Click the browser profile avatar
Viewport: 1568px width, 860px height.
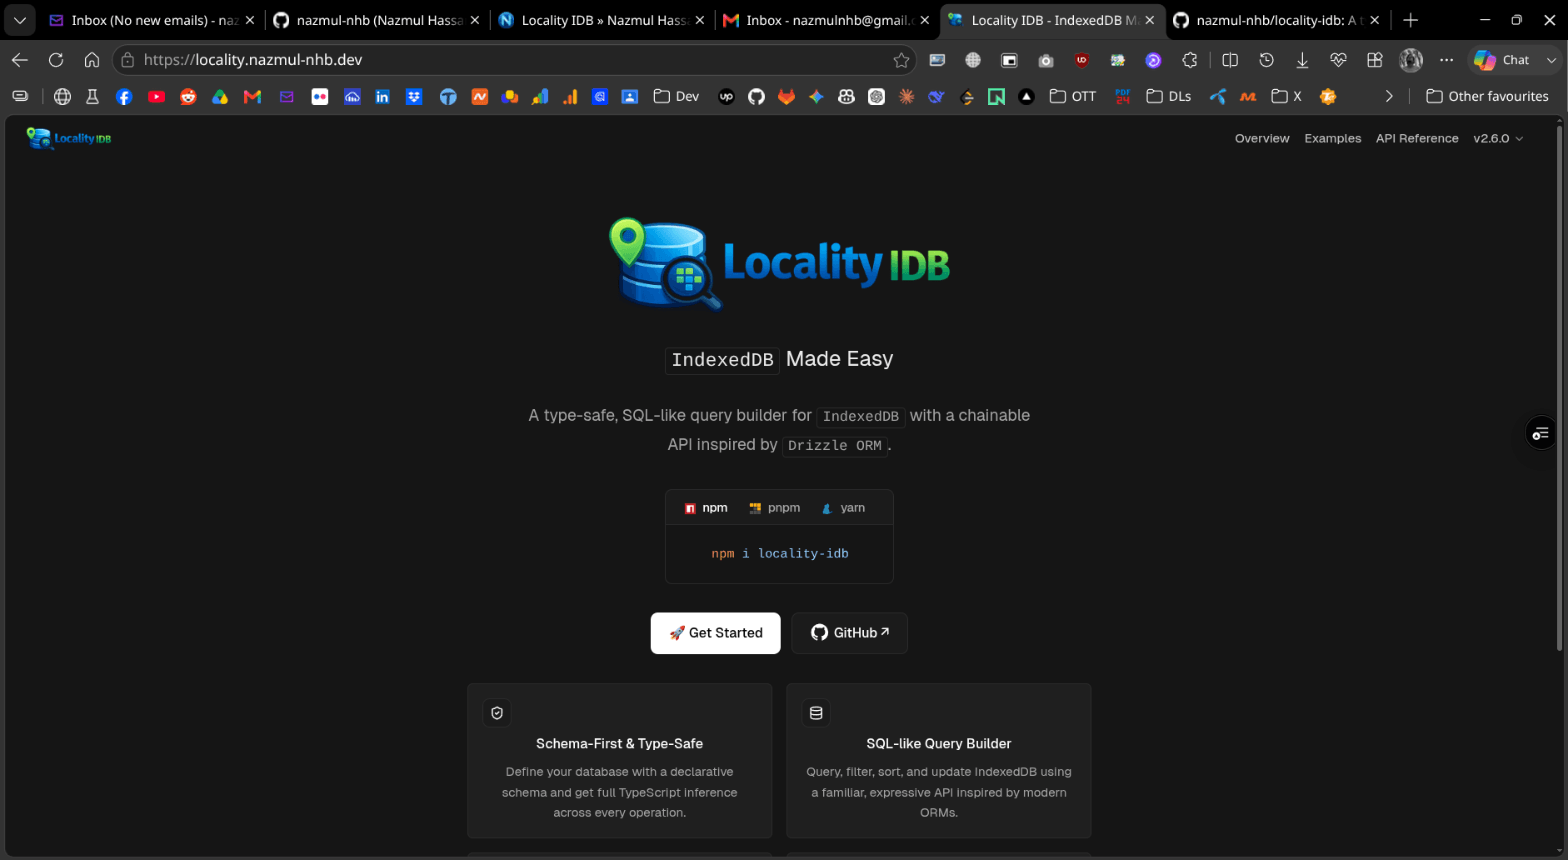click(x=1411, y=60)
